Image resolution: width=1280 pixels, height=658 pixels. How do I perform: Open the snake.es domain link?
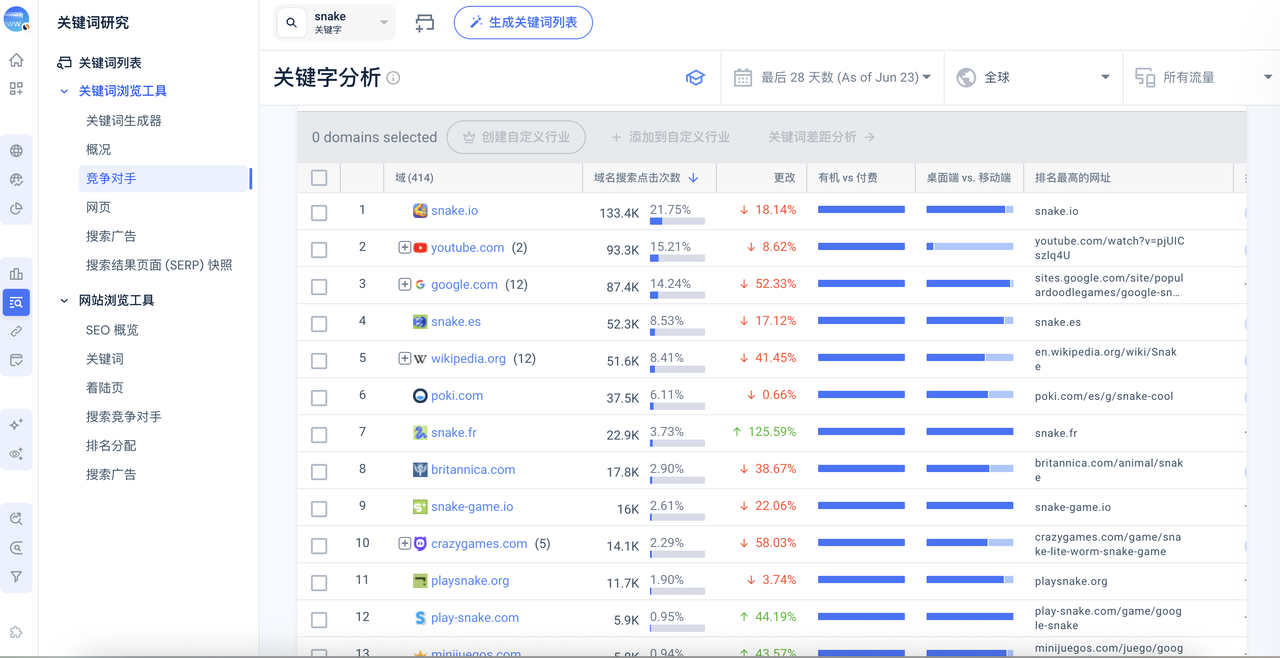[455, 322]
